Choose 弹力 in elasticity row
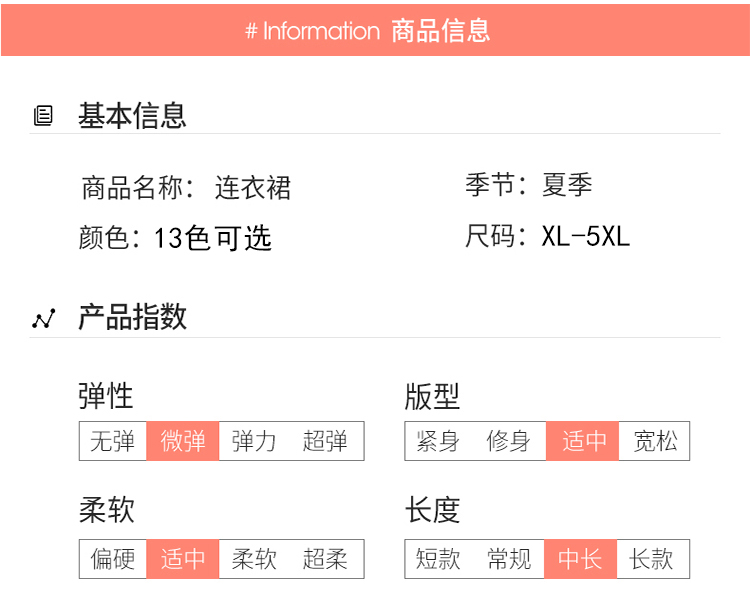The width and height of the screenshot is (750, 615). pyautogui.click(x=254, y=441)
